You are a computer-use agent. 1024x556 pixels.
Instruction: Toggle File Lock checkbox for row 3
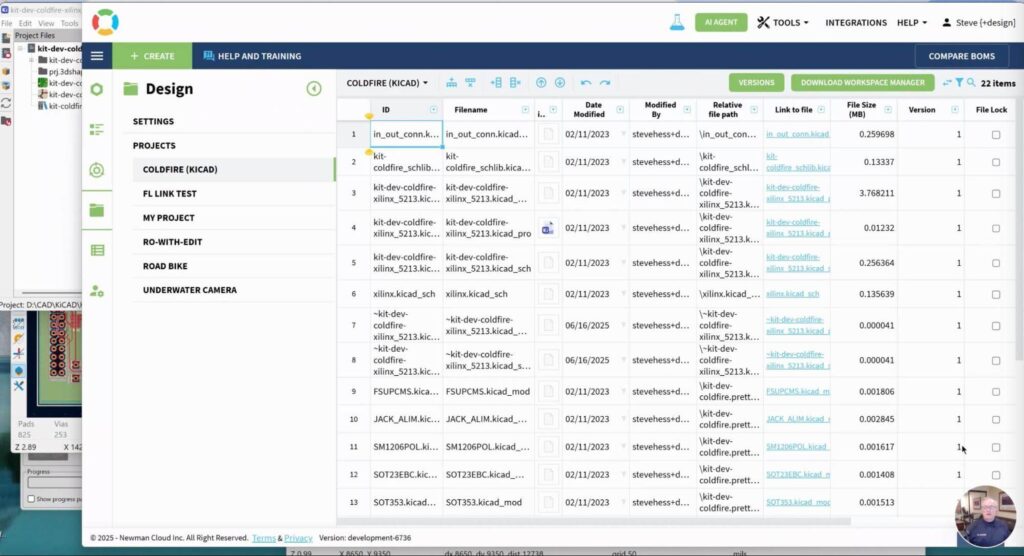(995, 193)
